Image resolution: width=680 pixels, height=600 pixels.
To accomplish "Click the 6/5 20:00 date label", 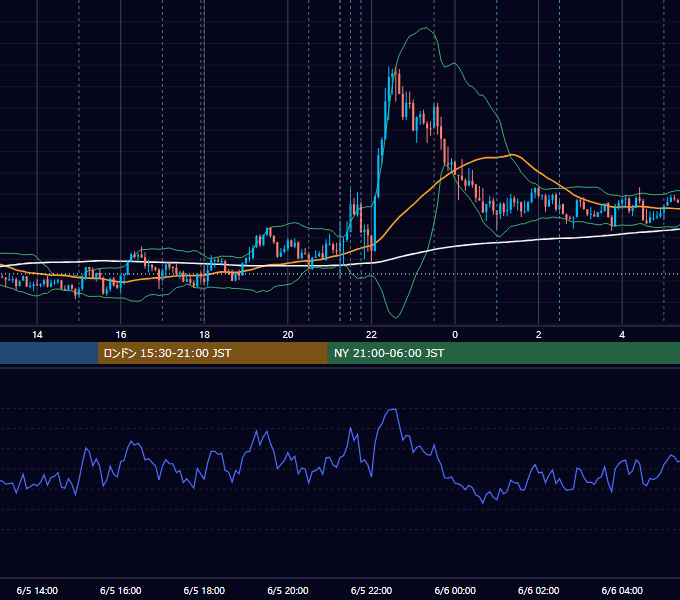I will (x=288, y=590).
